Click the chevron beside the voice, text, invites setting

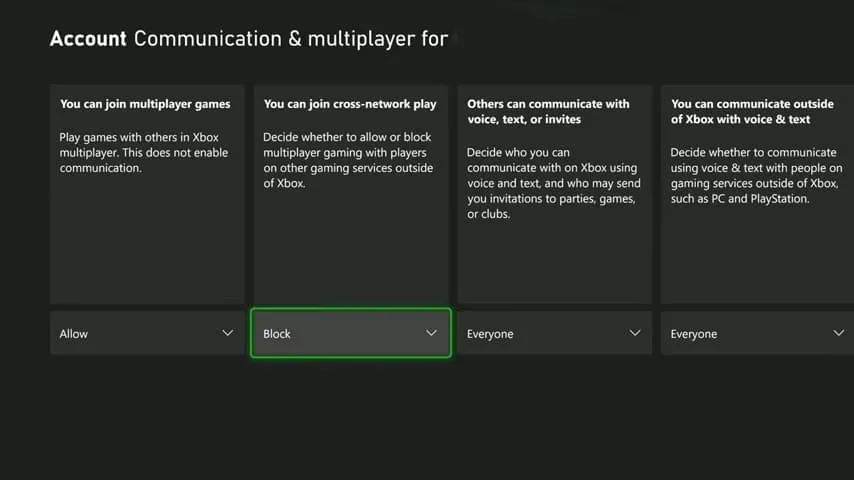tap(635, 333)
